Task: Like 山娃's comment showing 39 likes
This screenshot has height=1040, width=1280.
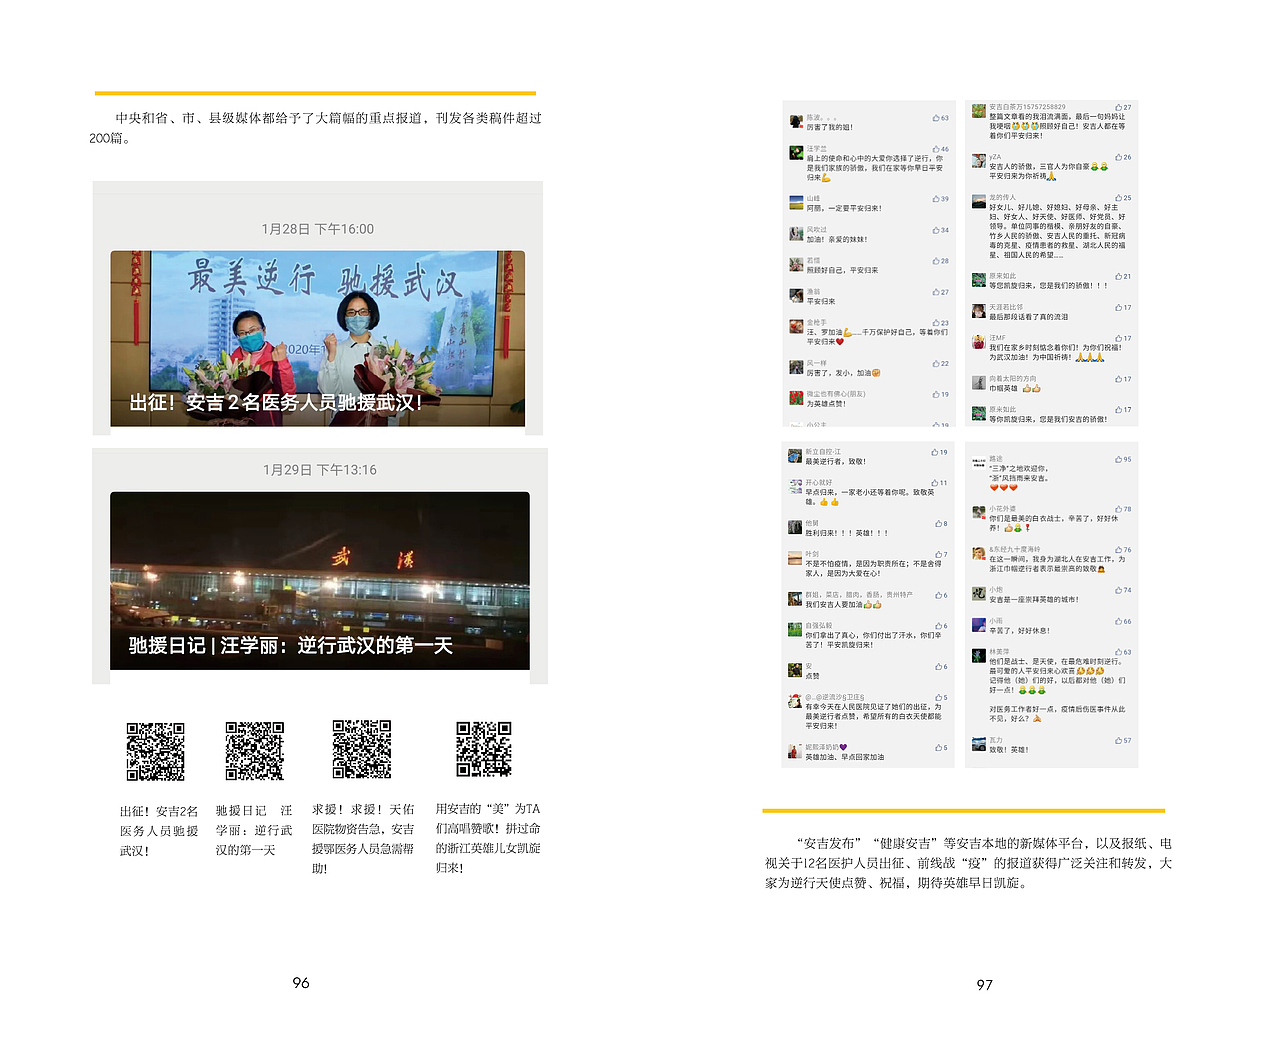Action: click(x=935, y=199)
